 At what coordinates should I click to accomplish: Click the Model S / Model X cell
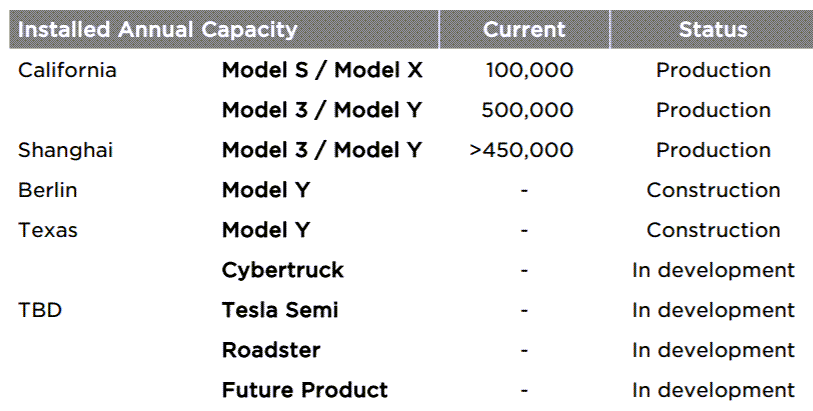tap(322, 70)
